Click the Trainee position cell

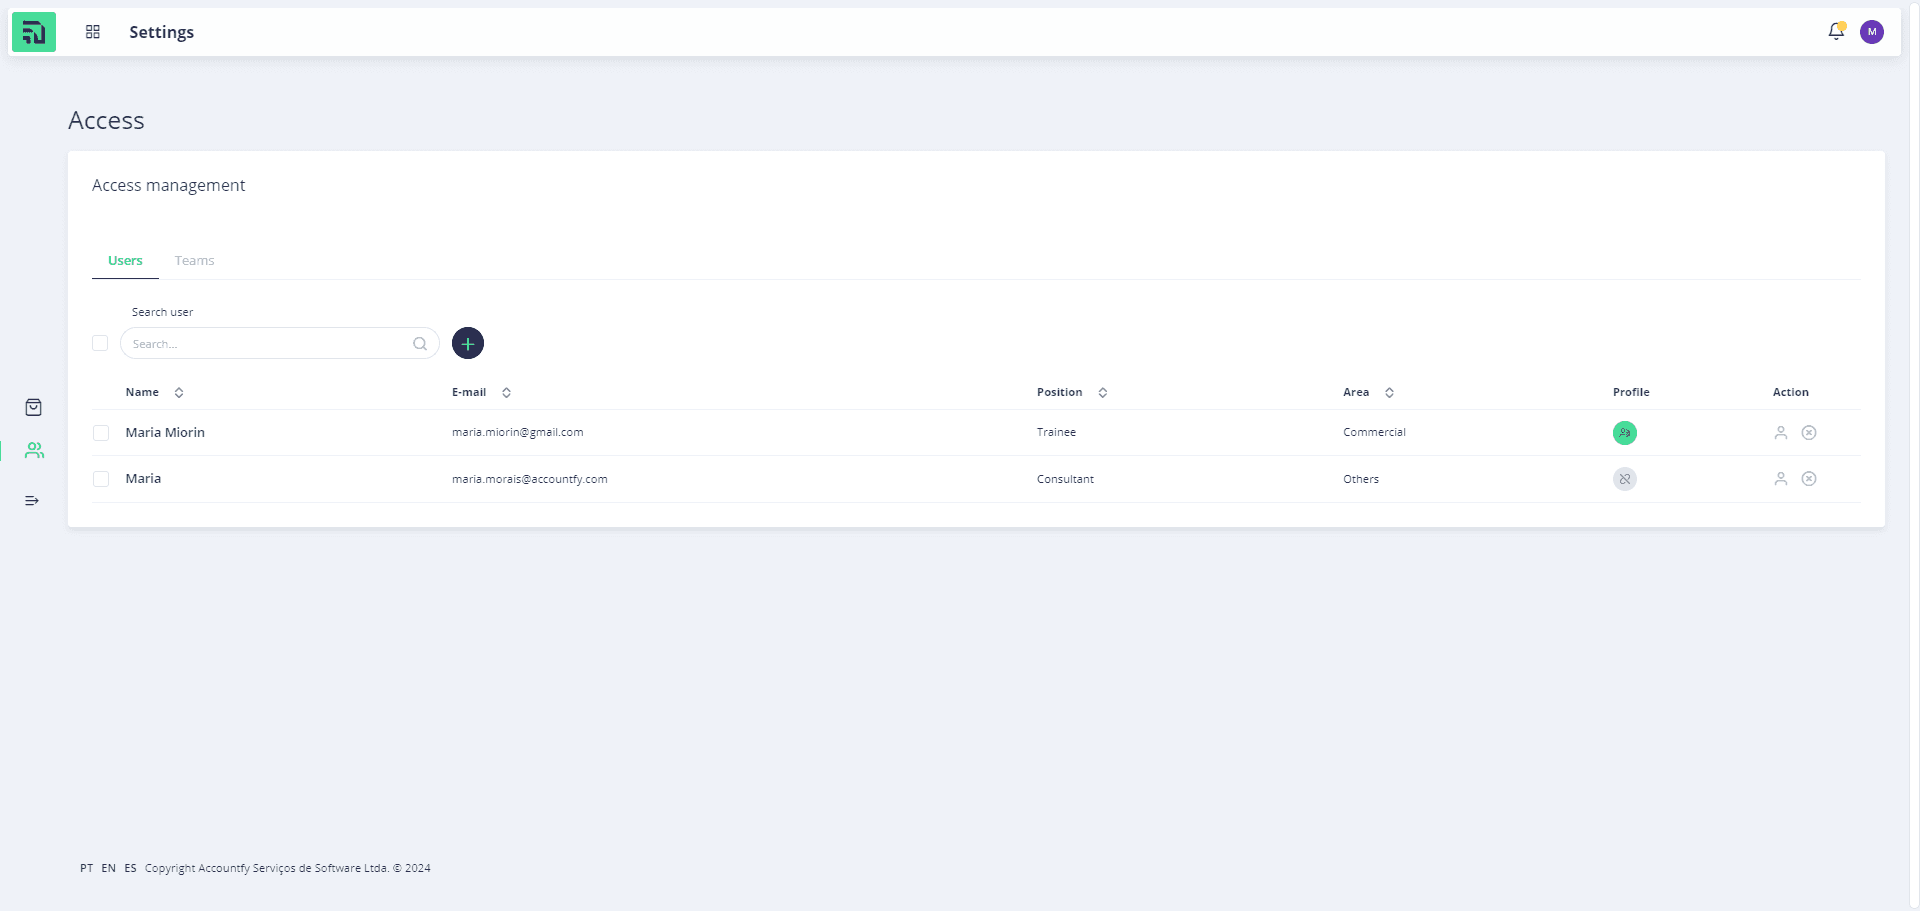pyautogui.click(x=1056, y=433)
